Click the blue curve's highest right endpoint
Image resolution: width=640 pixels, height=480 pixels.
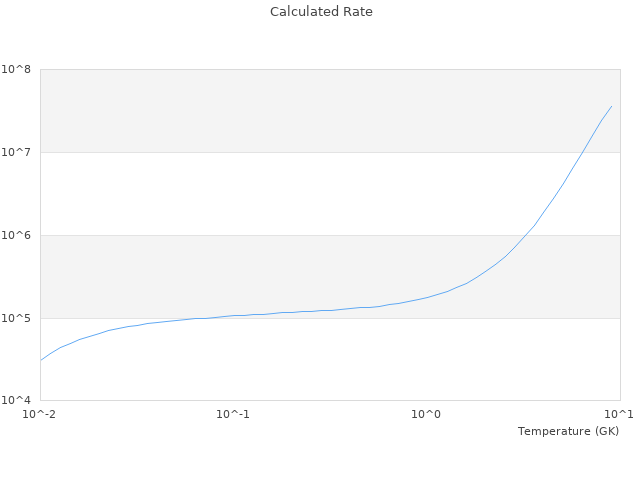click(x=612, y=106)
